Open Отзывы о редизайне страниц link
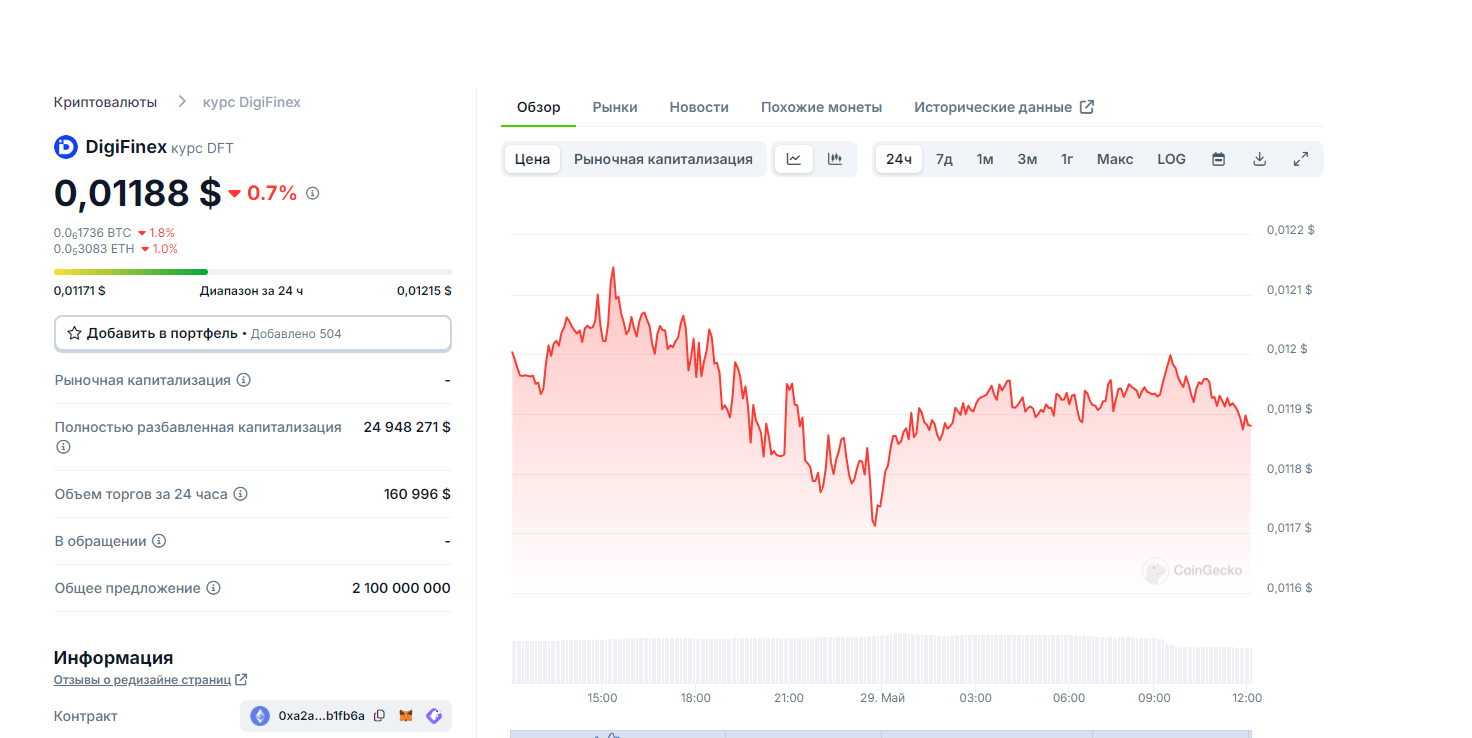The width and height of the screenshot is (1472, 738). 150,680
